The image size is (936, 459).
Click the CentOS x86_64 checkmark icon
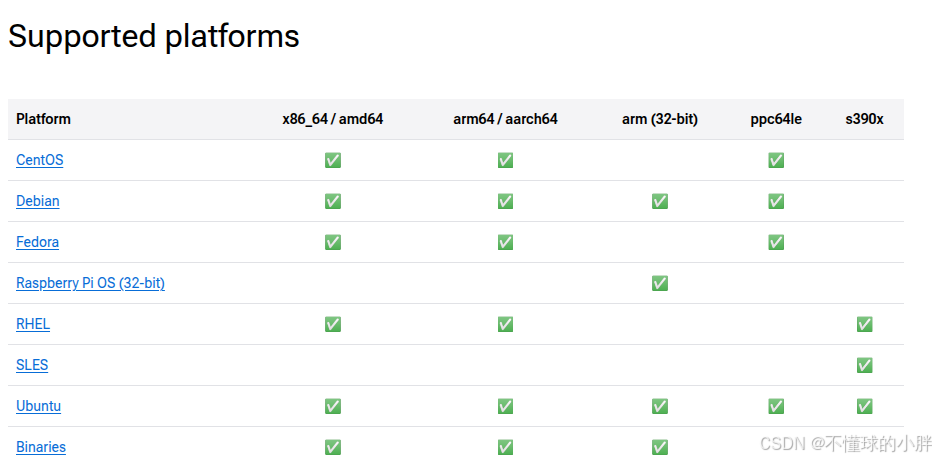pyautogui.click(x=333, y=160)
